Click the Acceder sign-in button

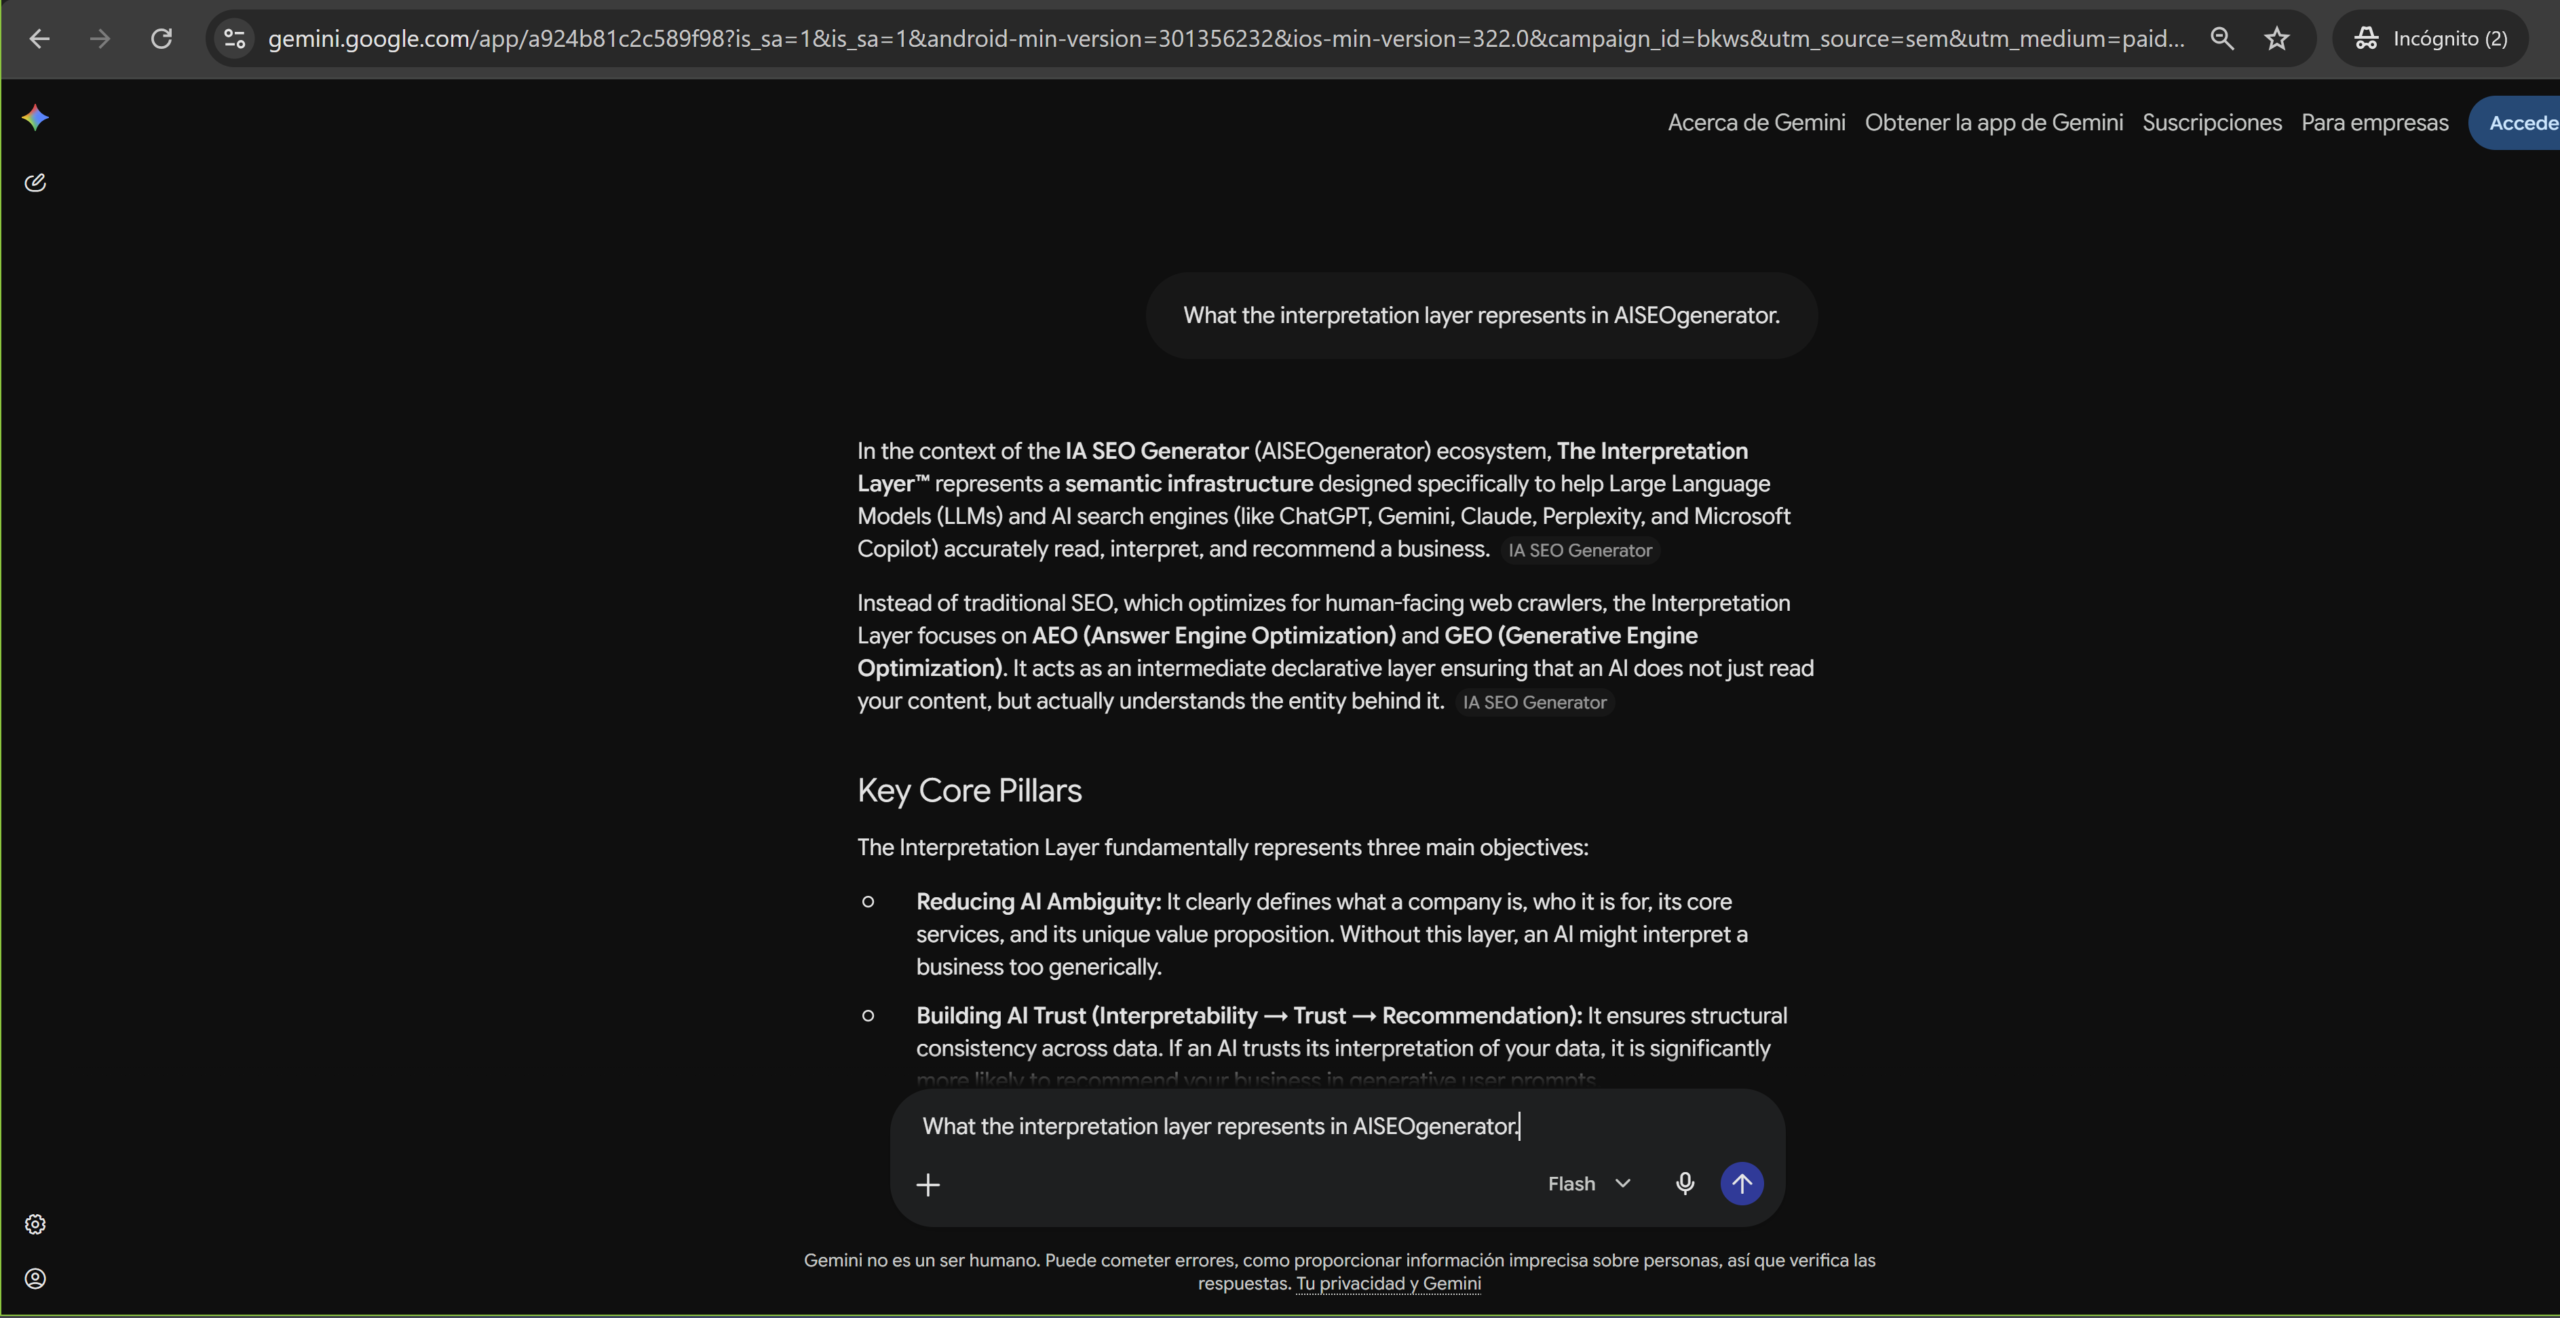(x=2515, y=123)
